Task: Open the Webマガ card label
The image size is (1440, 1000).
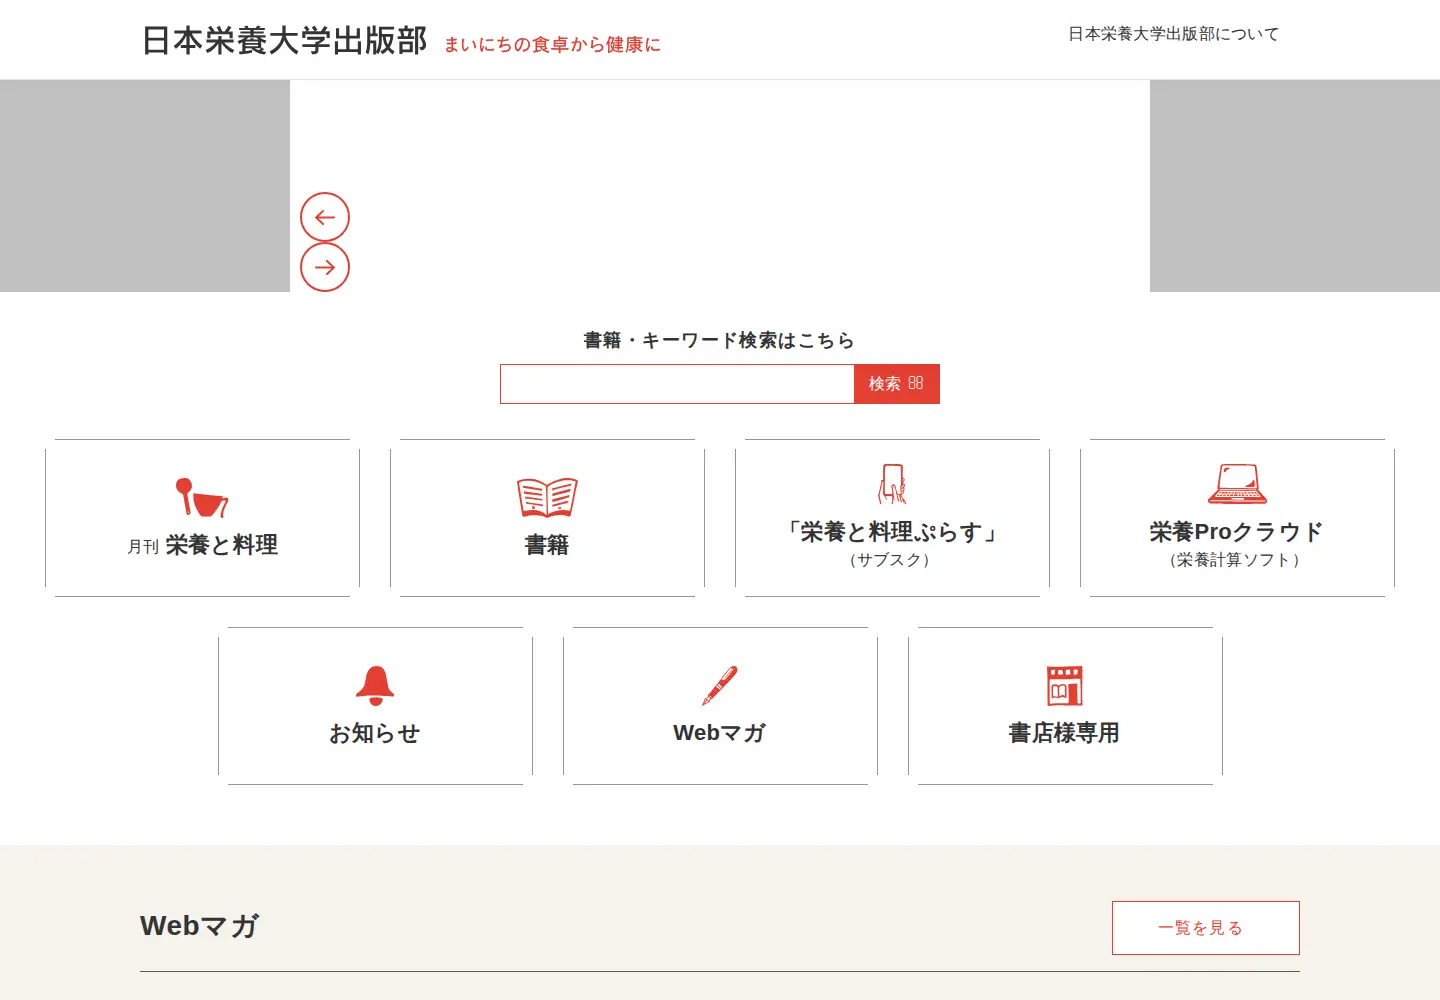Action: [720, 733]
